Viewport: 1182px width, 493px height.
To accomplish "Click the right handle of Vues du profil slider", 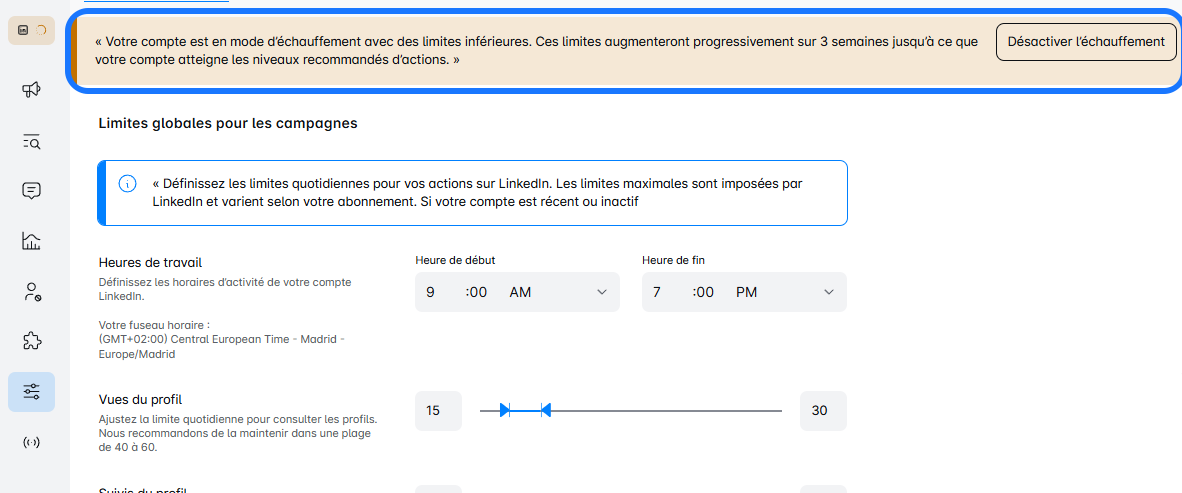I will click(x=545, y=410).
